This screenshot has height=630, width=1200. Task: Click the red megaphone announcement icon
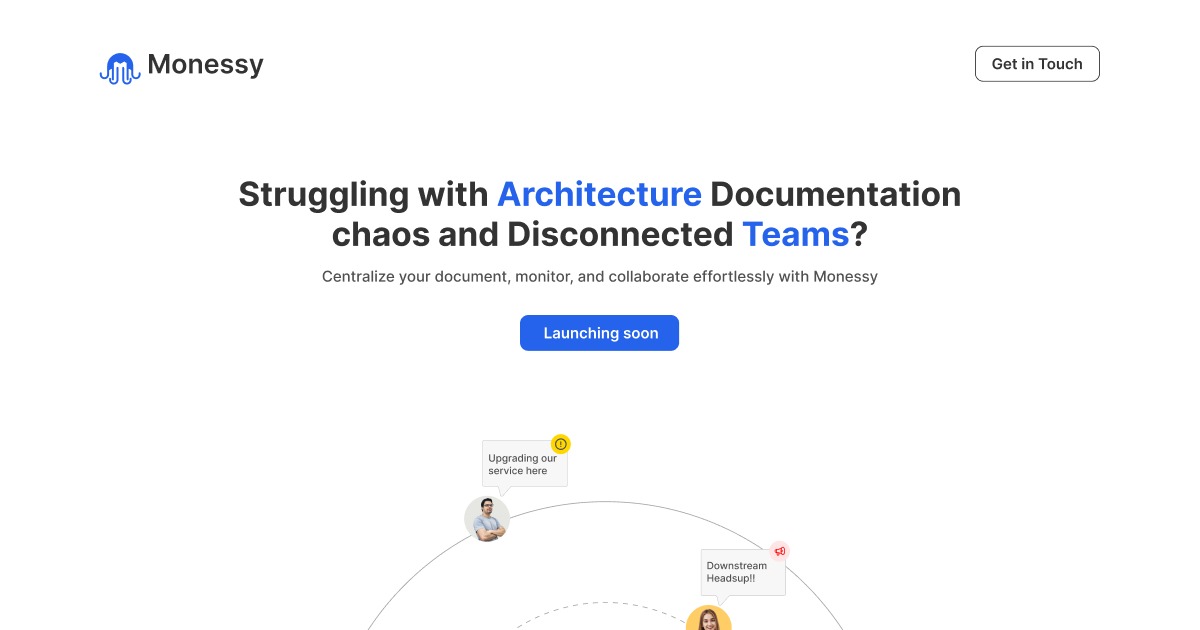780,551
